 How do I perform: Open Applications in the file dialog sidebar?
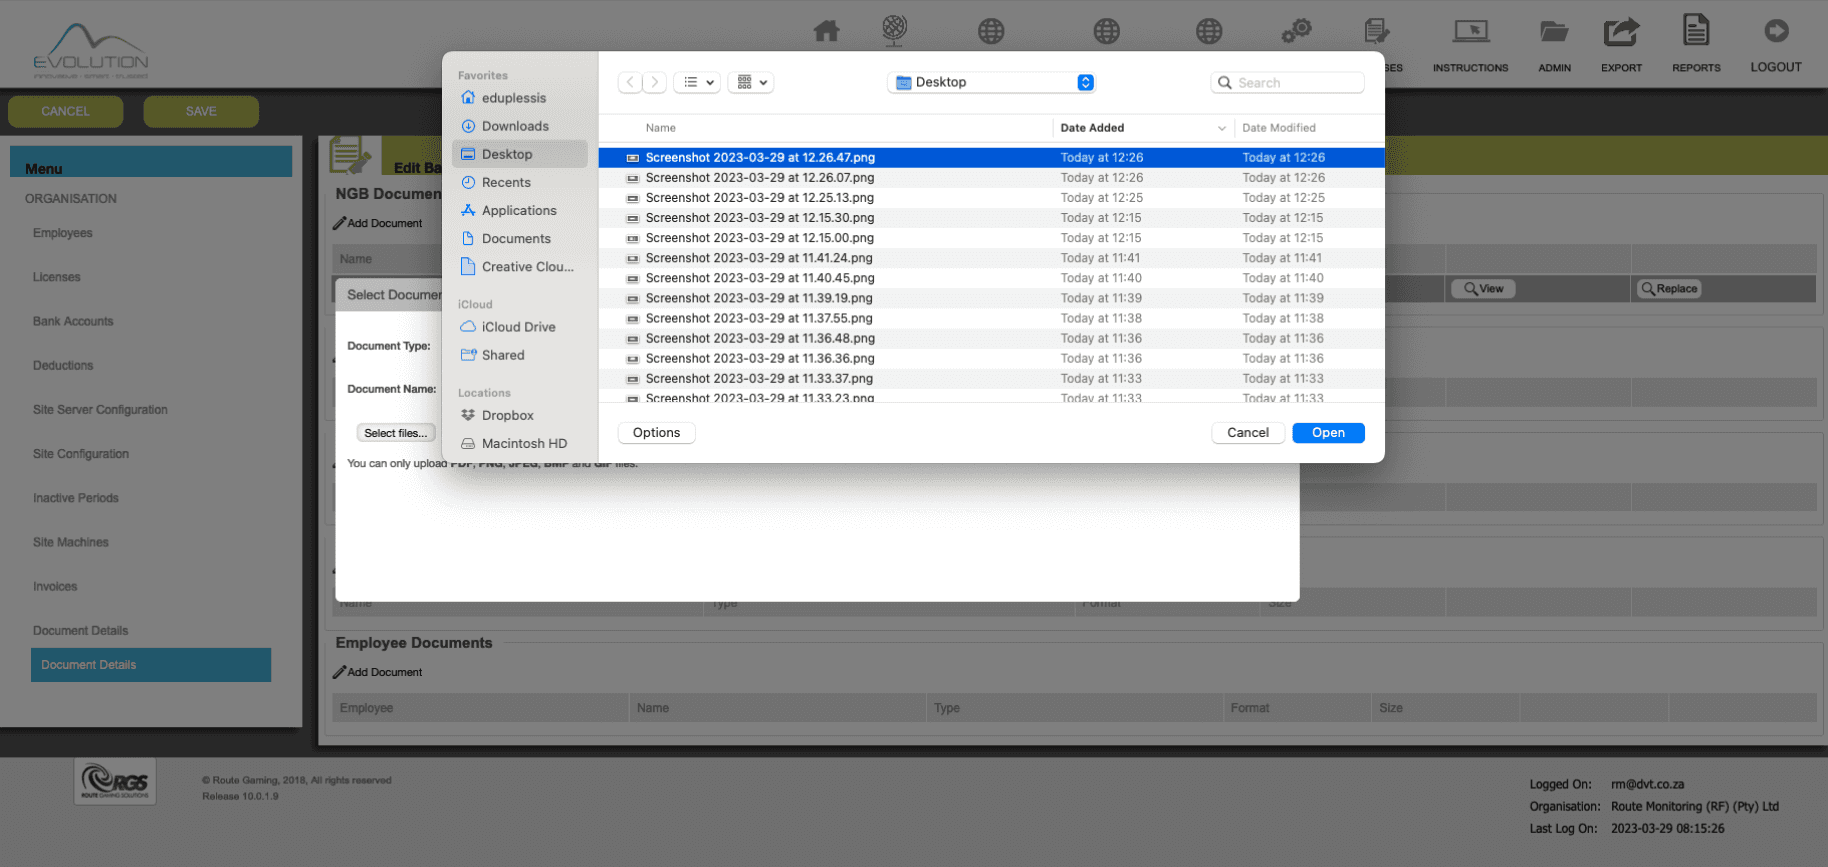tap(520, 210)
